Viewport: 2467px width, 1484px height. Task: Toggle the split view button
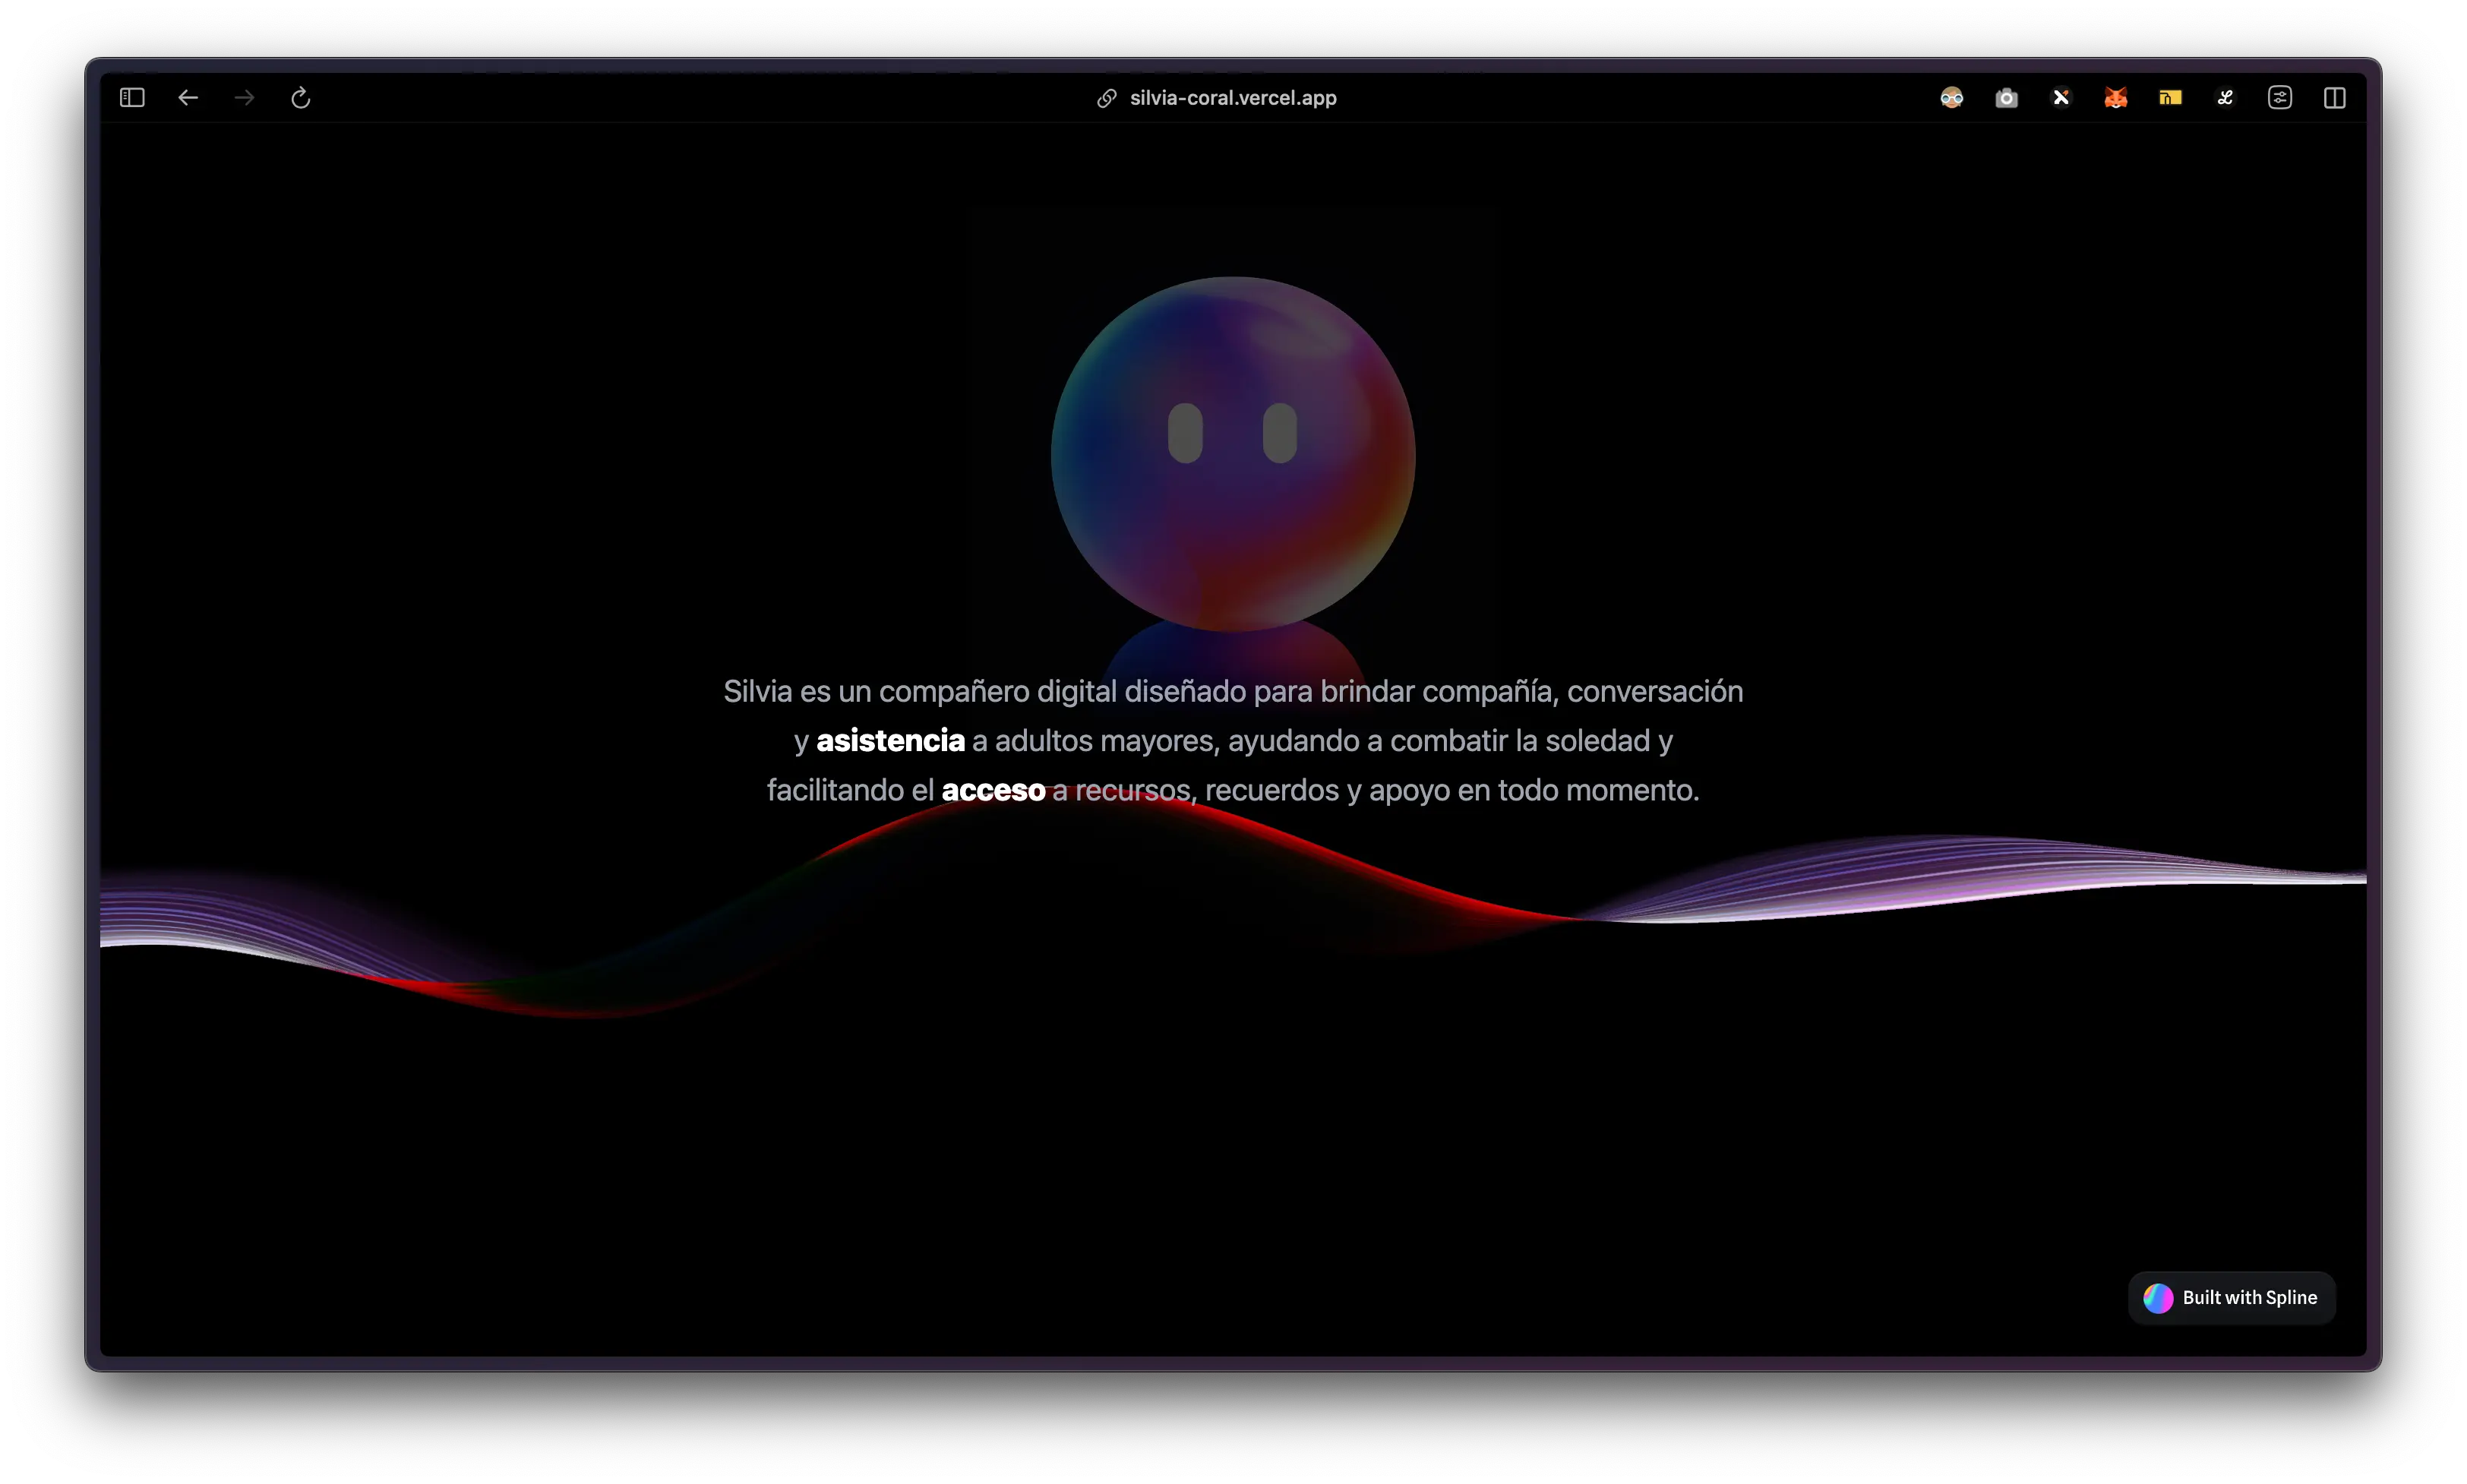tap(2334, 98)
